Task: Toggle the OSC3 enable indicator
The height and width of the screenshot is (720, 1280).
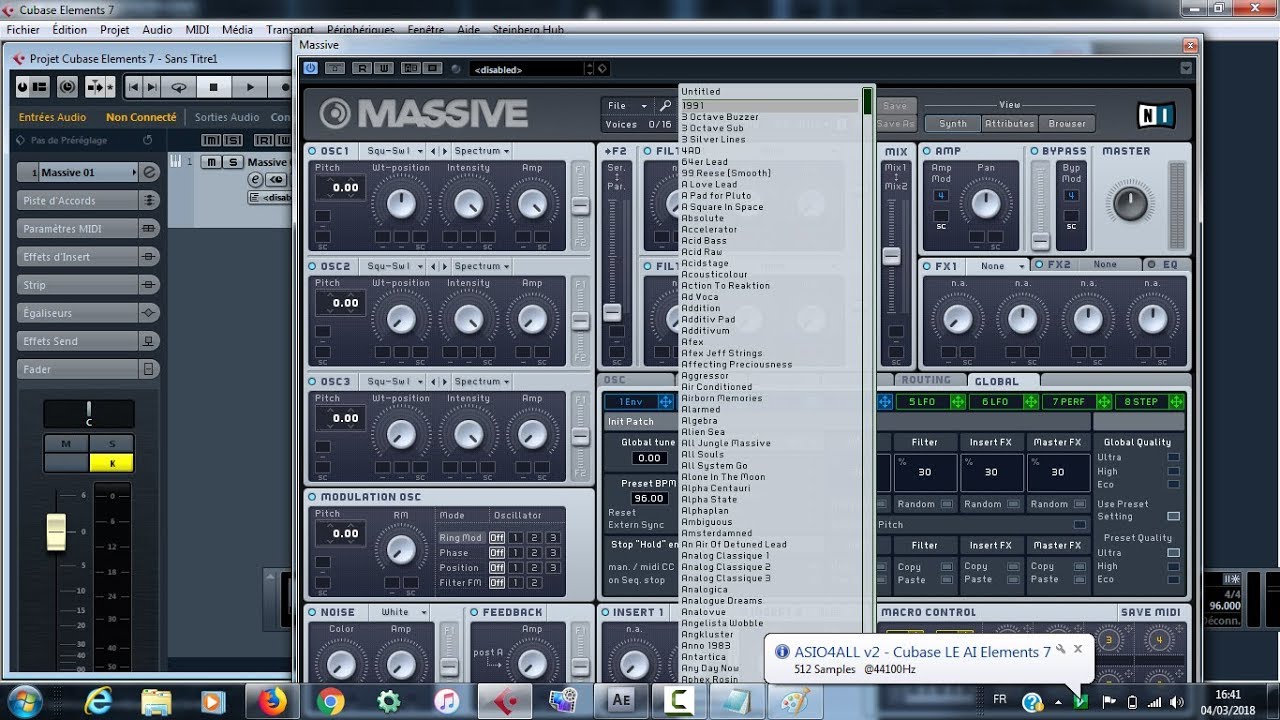Action: pos(313,382)
